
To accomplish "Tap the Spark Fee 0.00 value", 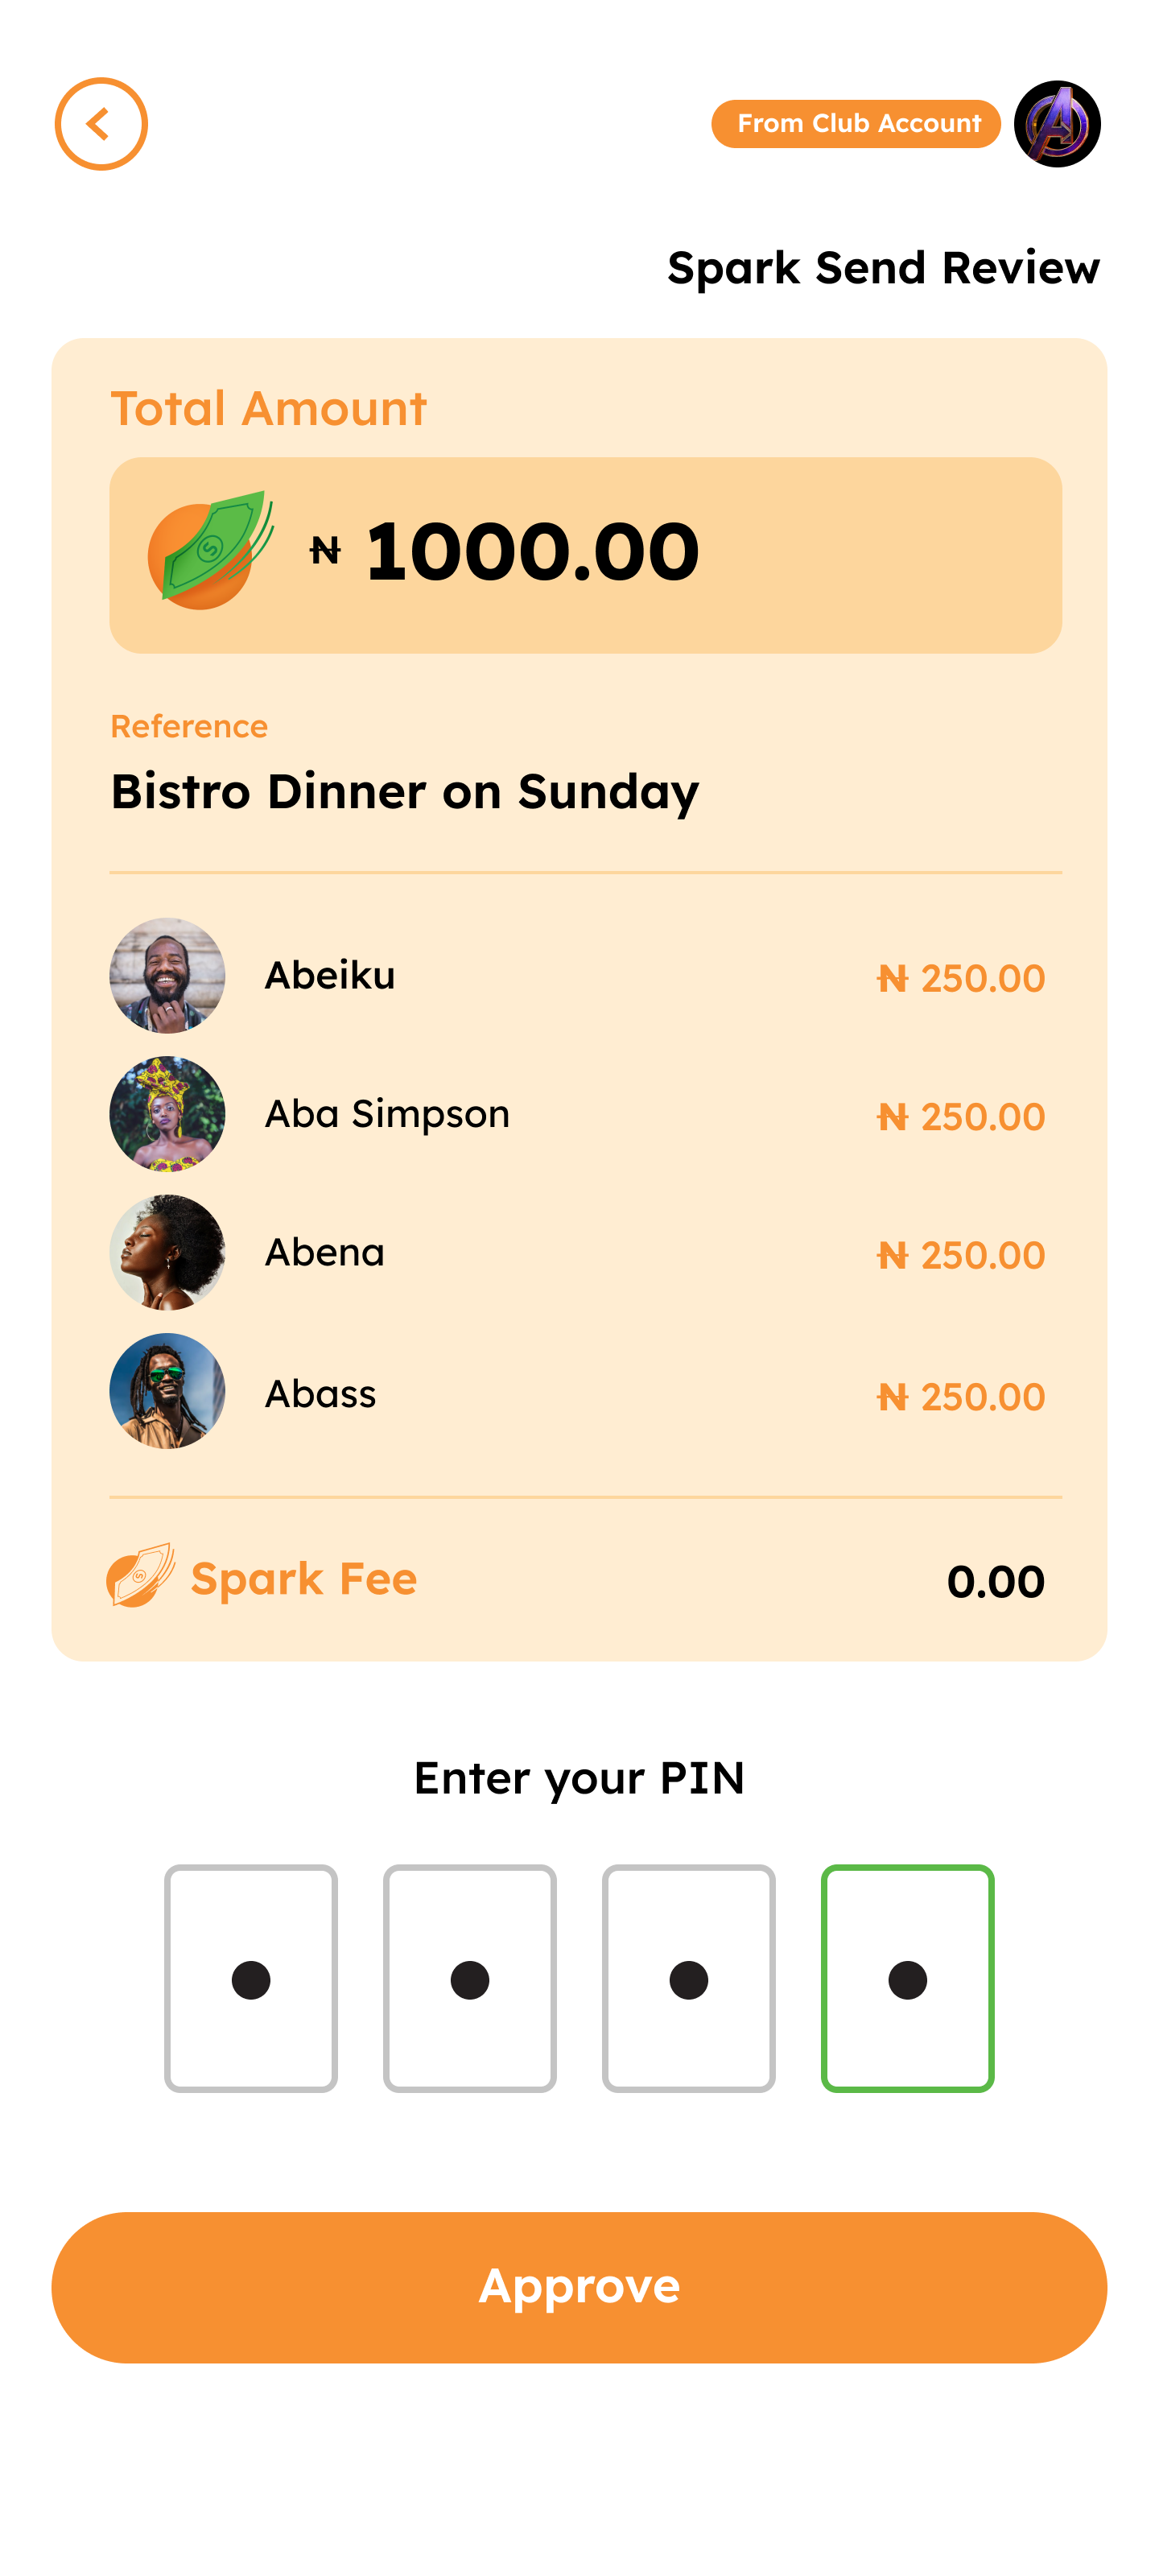I will pos(995,1581).
